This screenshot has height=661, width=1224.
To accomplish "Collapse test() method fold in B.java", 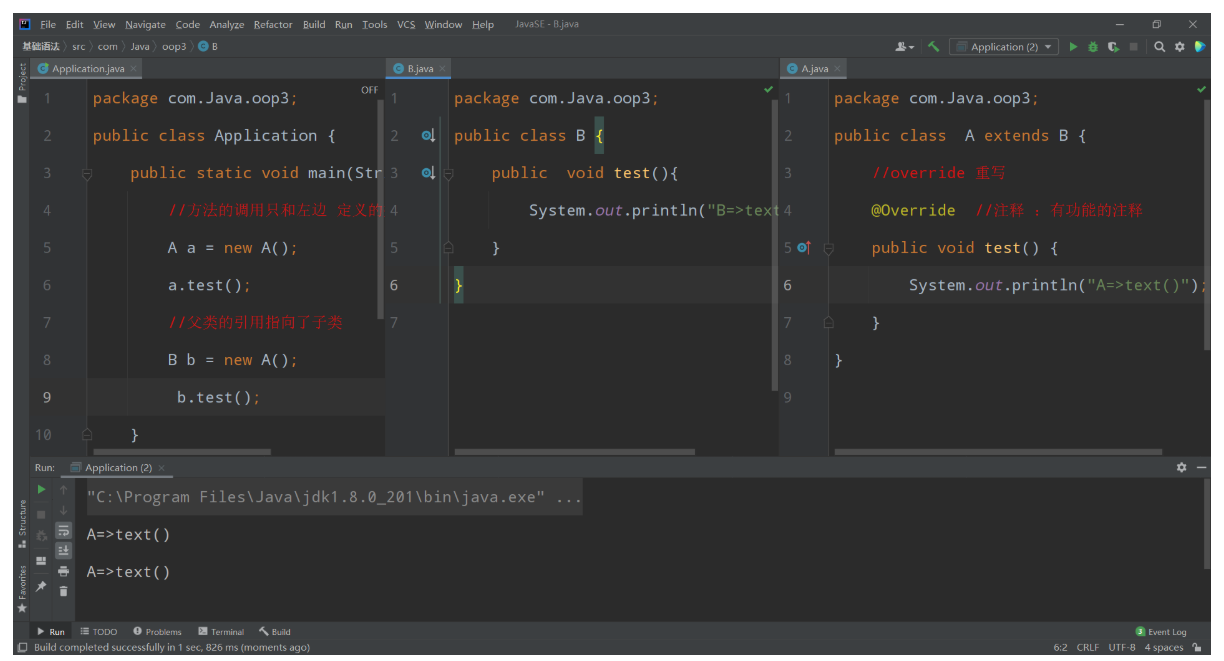I will [448, 174].
